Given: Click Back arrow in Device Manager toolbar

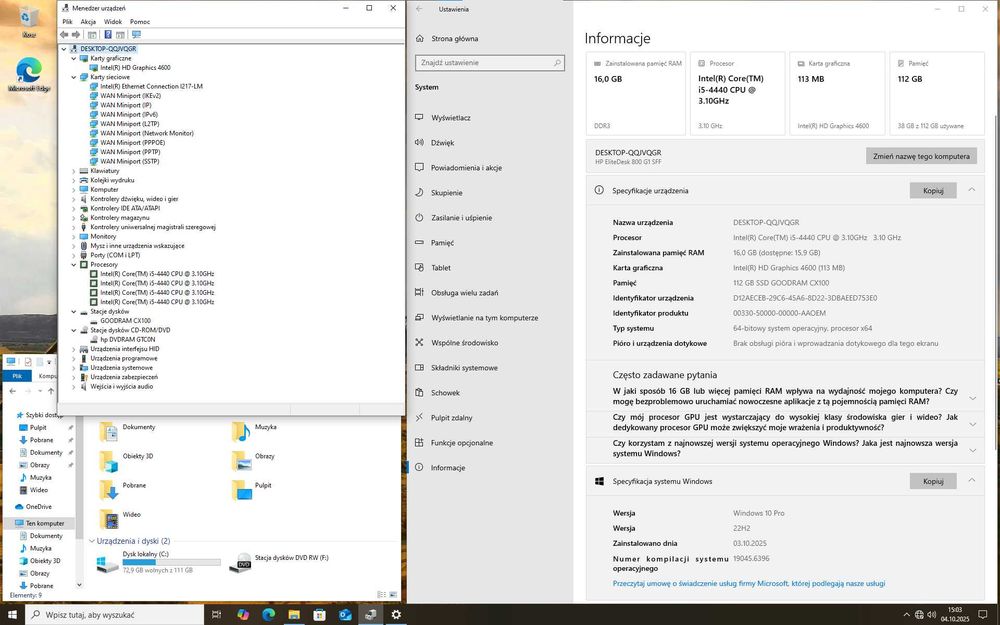Looking at the screenshot, I should 64,34.
